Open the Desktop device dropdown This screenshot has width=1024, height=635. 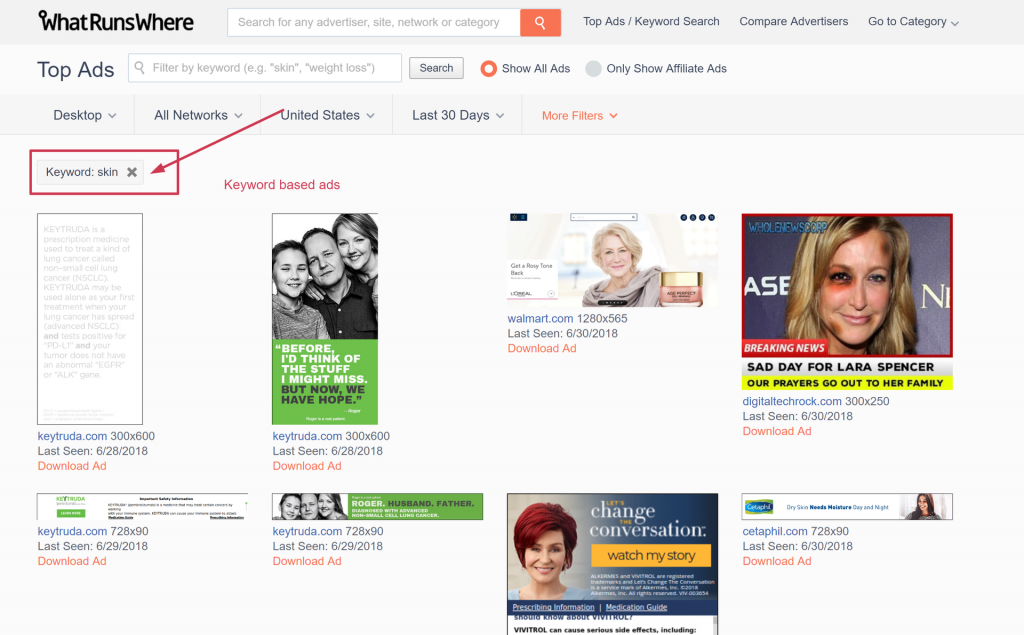pyautogui.click(x=85, y=115)
